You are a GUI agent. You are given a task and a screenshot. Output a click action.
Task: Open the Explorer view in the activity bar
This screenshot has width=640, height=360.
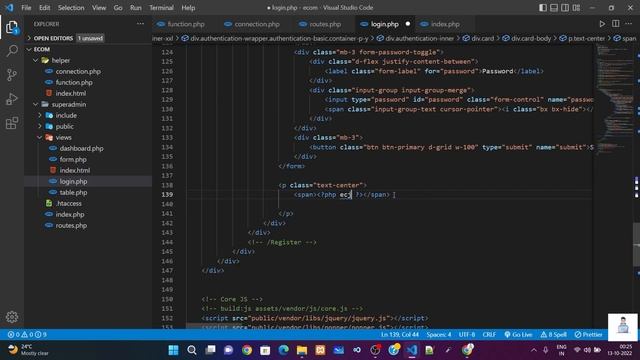pyautogui.click(x=12, y=27)
